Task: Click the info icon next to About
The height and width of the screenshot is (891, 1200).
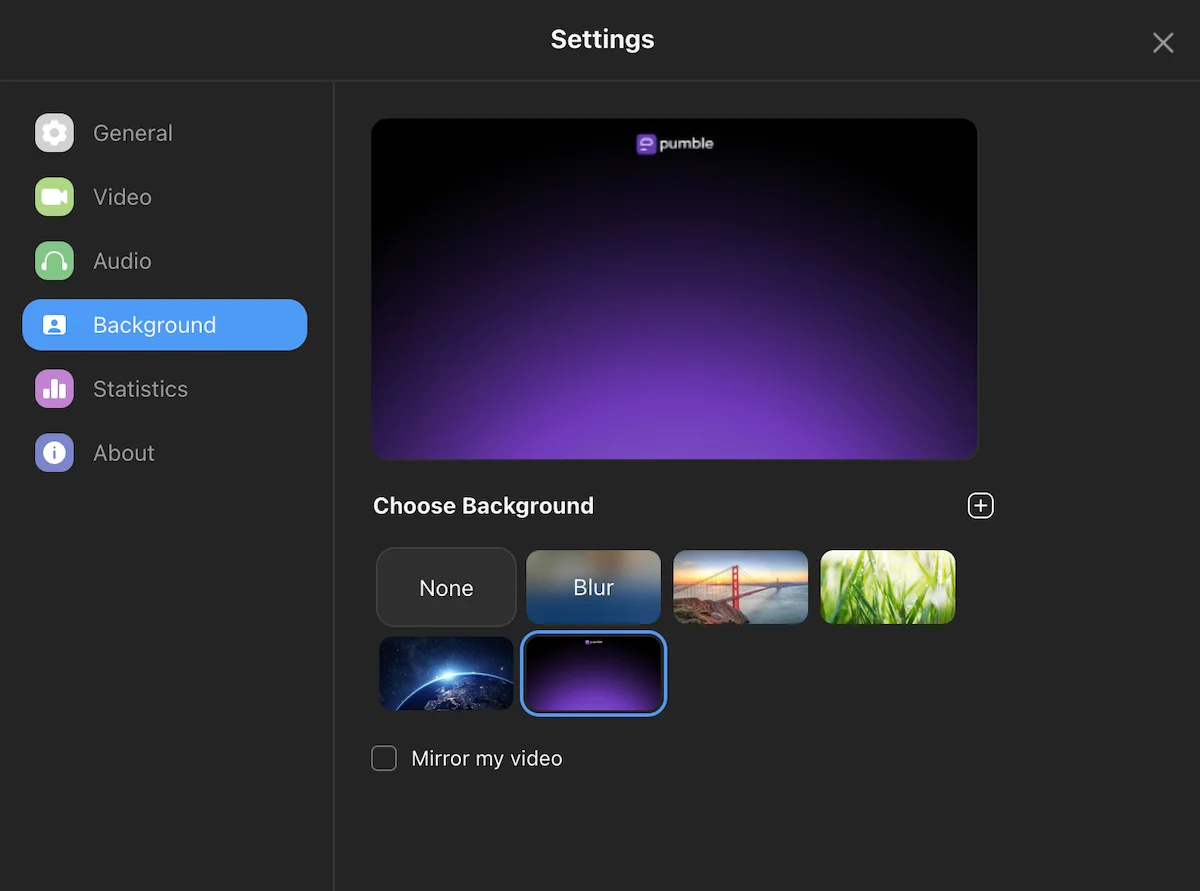Action: 54,452
